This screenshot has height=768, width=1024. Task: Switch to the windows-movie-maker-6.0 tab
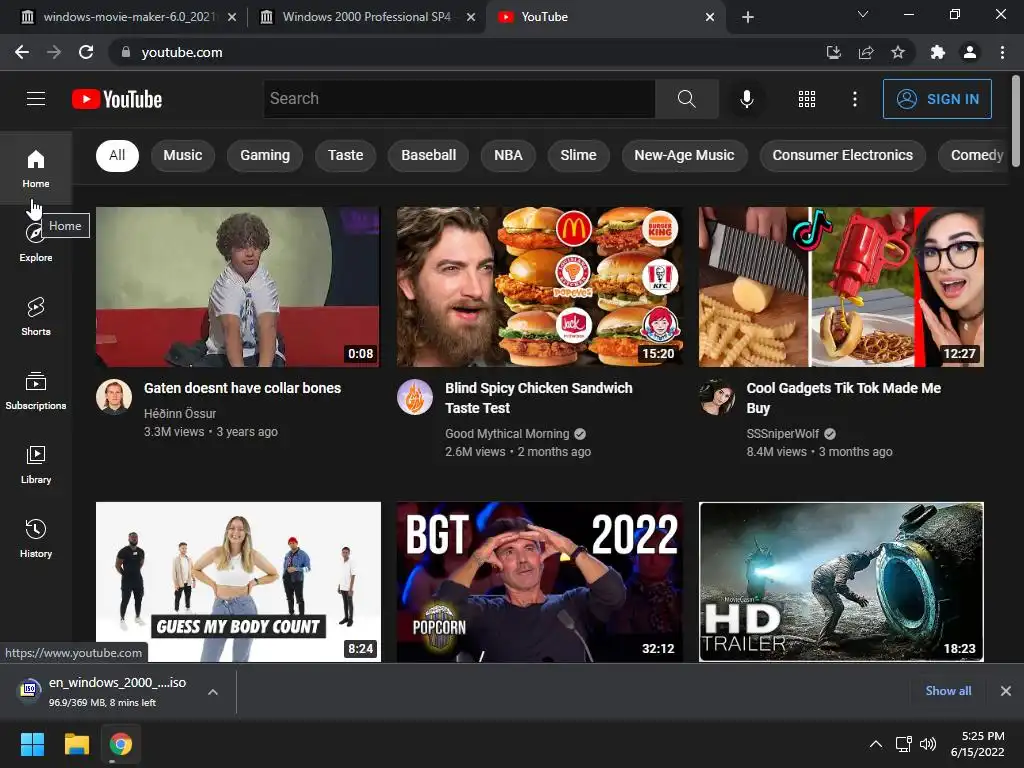[x=129, y=17]
